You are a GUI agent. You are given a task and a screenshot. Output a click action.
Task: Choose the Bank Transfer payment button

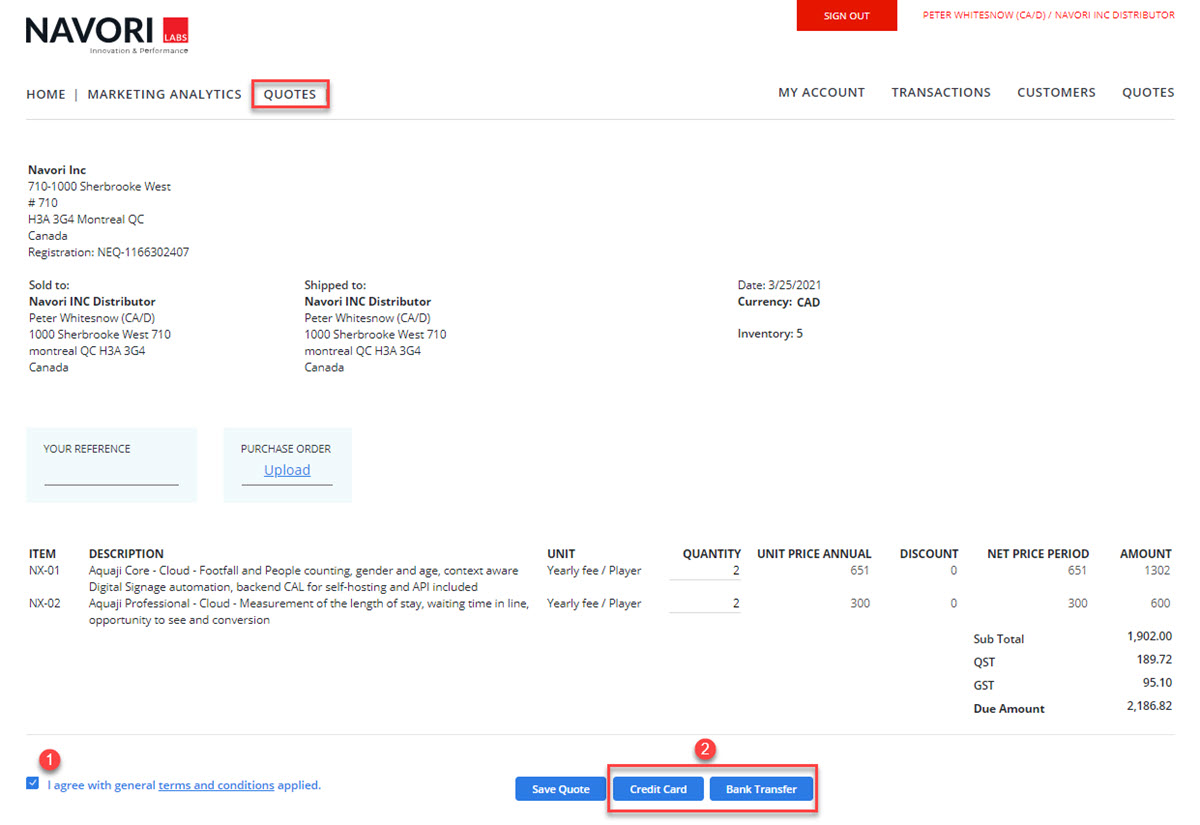coord(761,789)
